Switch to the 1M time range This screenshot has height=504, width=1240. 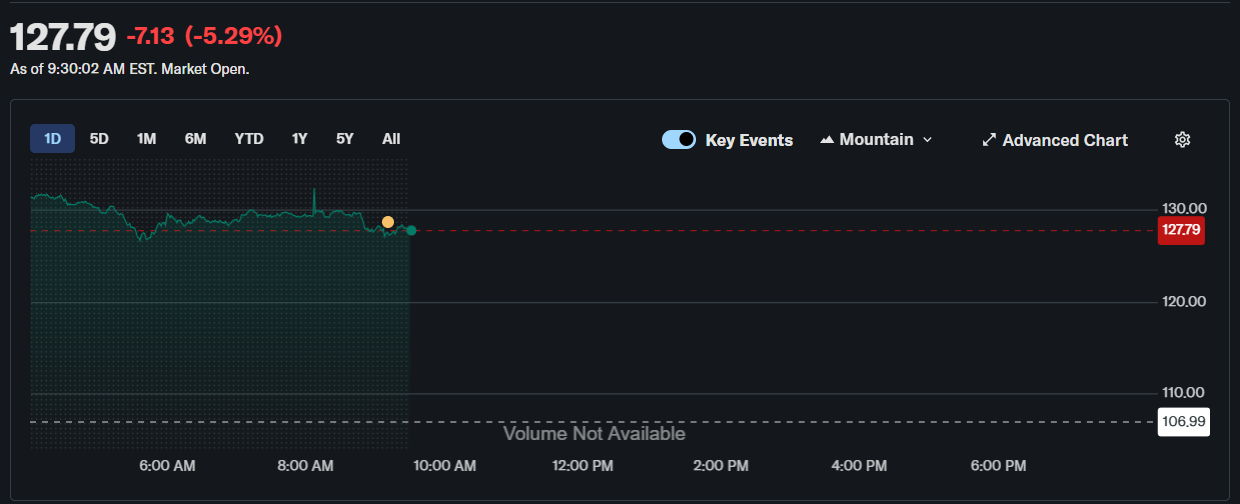point(146,139)
